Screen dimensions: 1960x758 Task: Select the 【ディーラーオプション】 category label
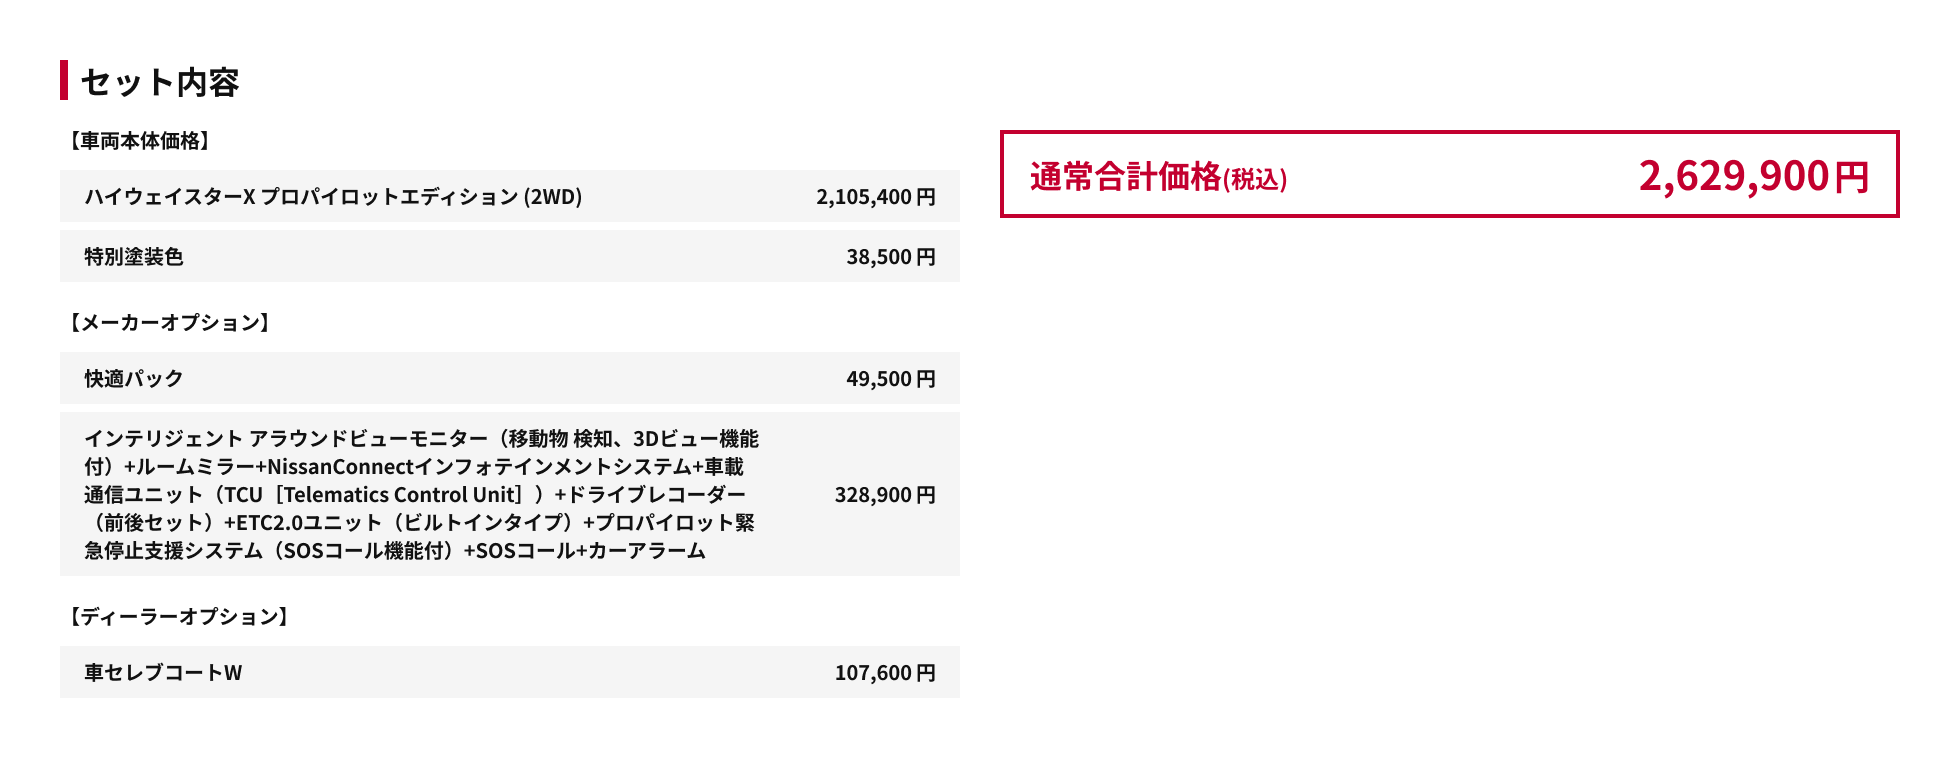[x=179, y=617]
